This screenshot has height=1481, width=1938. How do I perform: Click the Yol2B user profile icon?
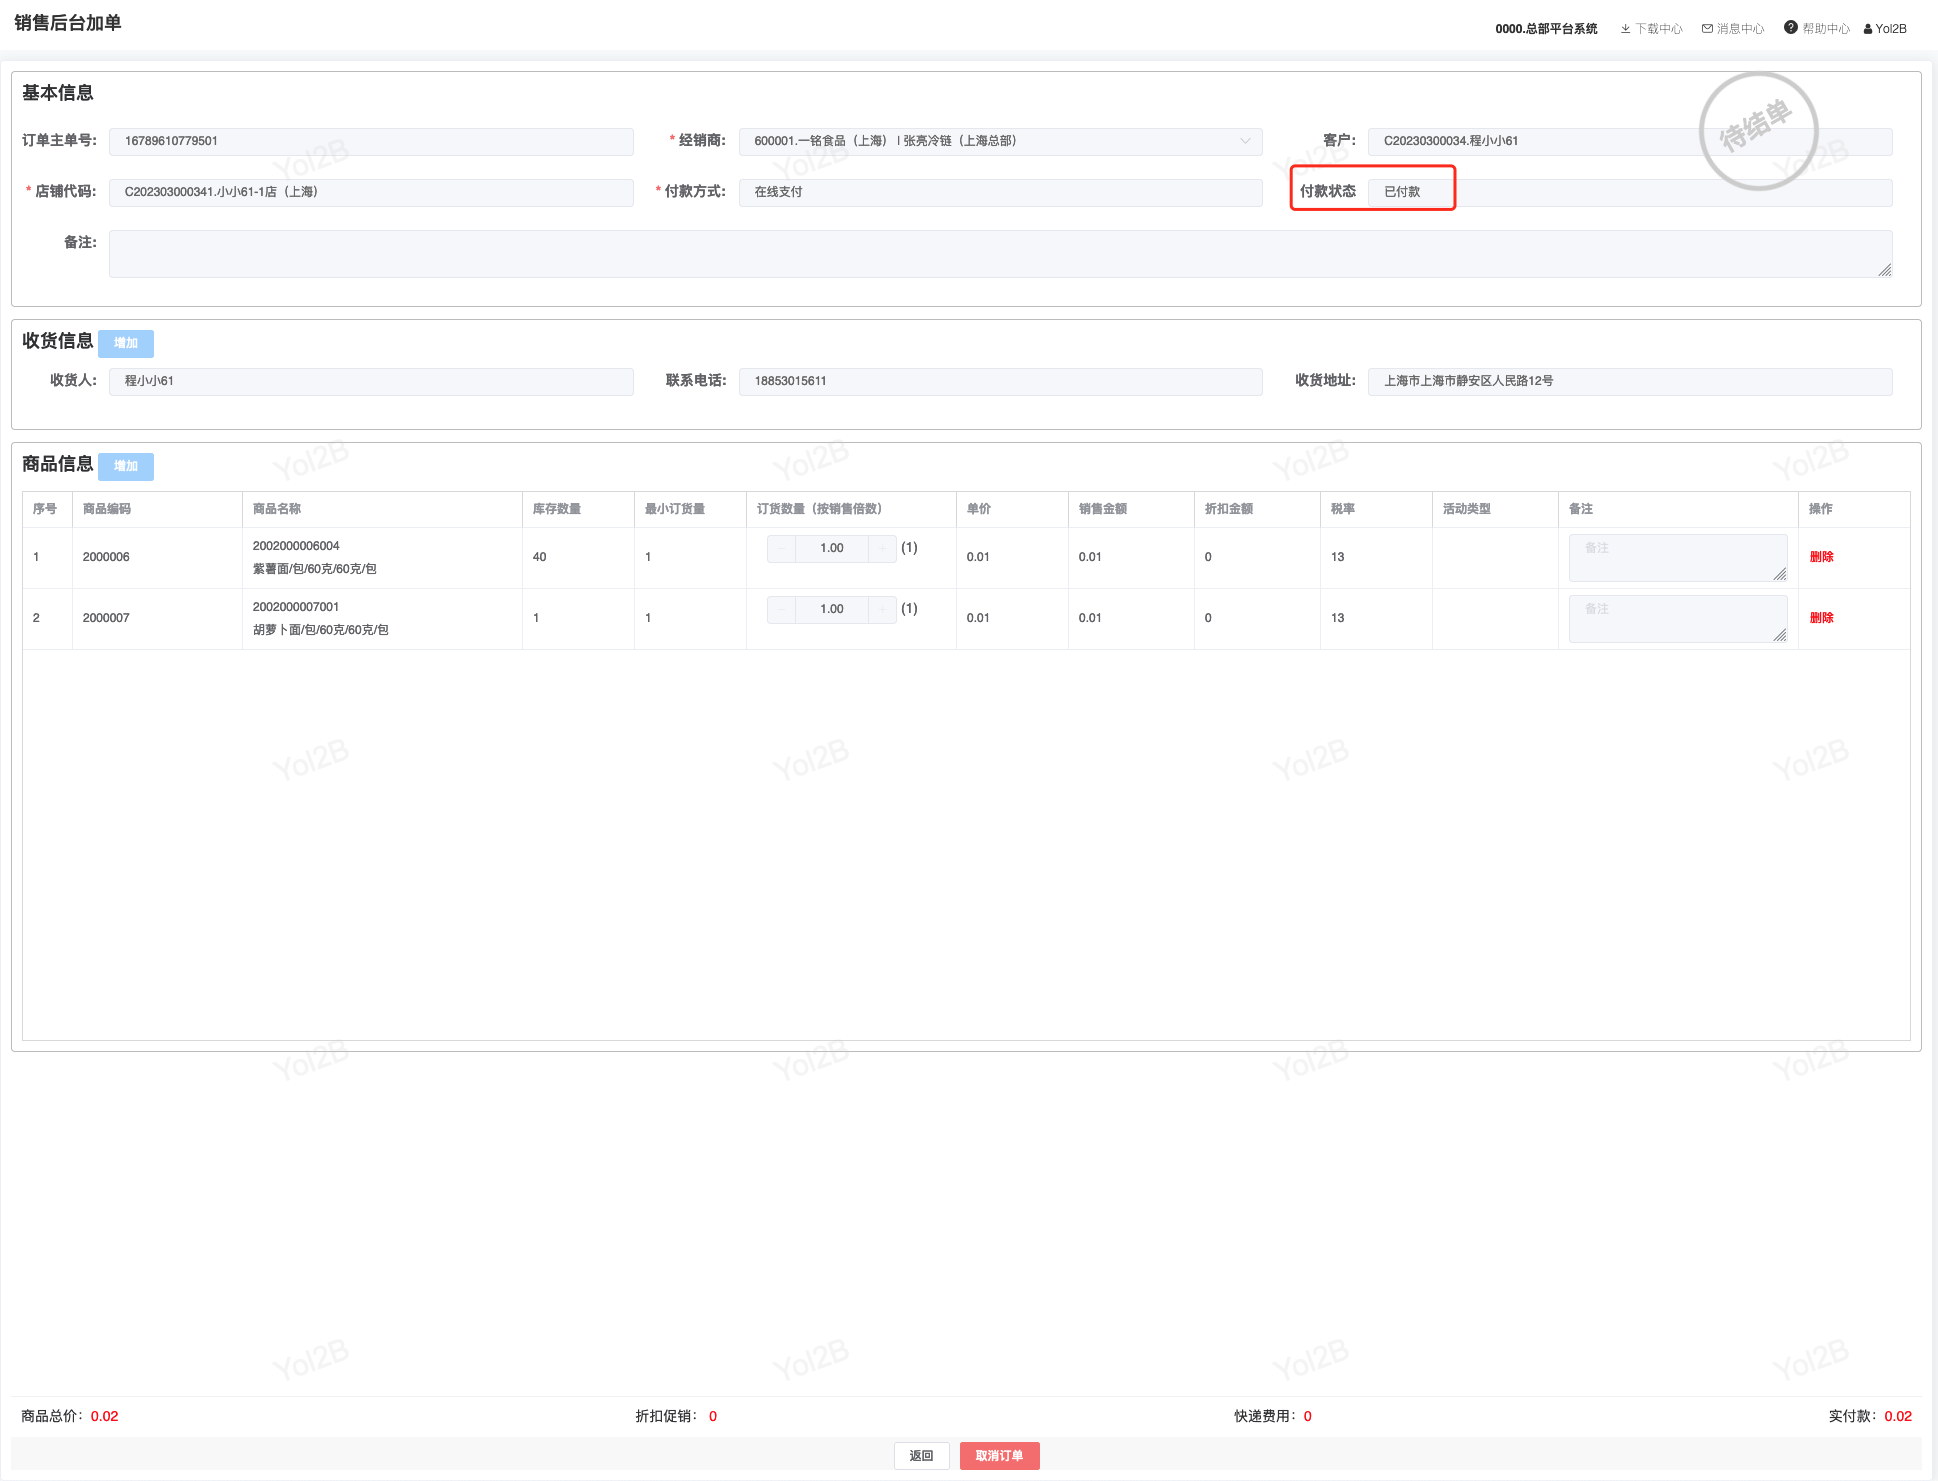pyautogui.click(x=1867, y=29)
